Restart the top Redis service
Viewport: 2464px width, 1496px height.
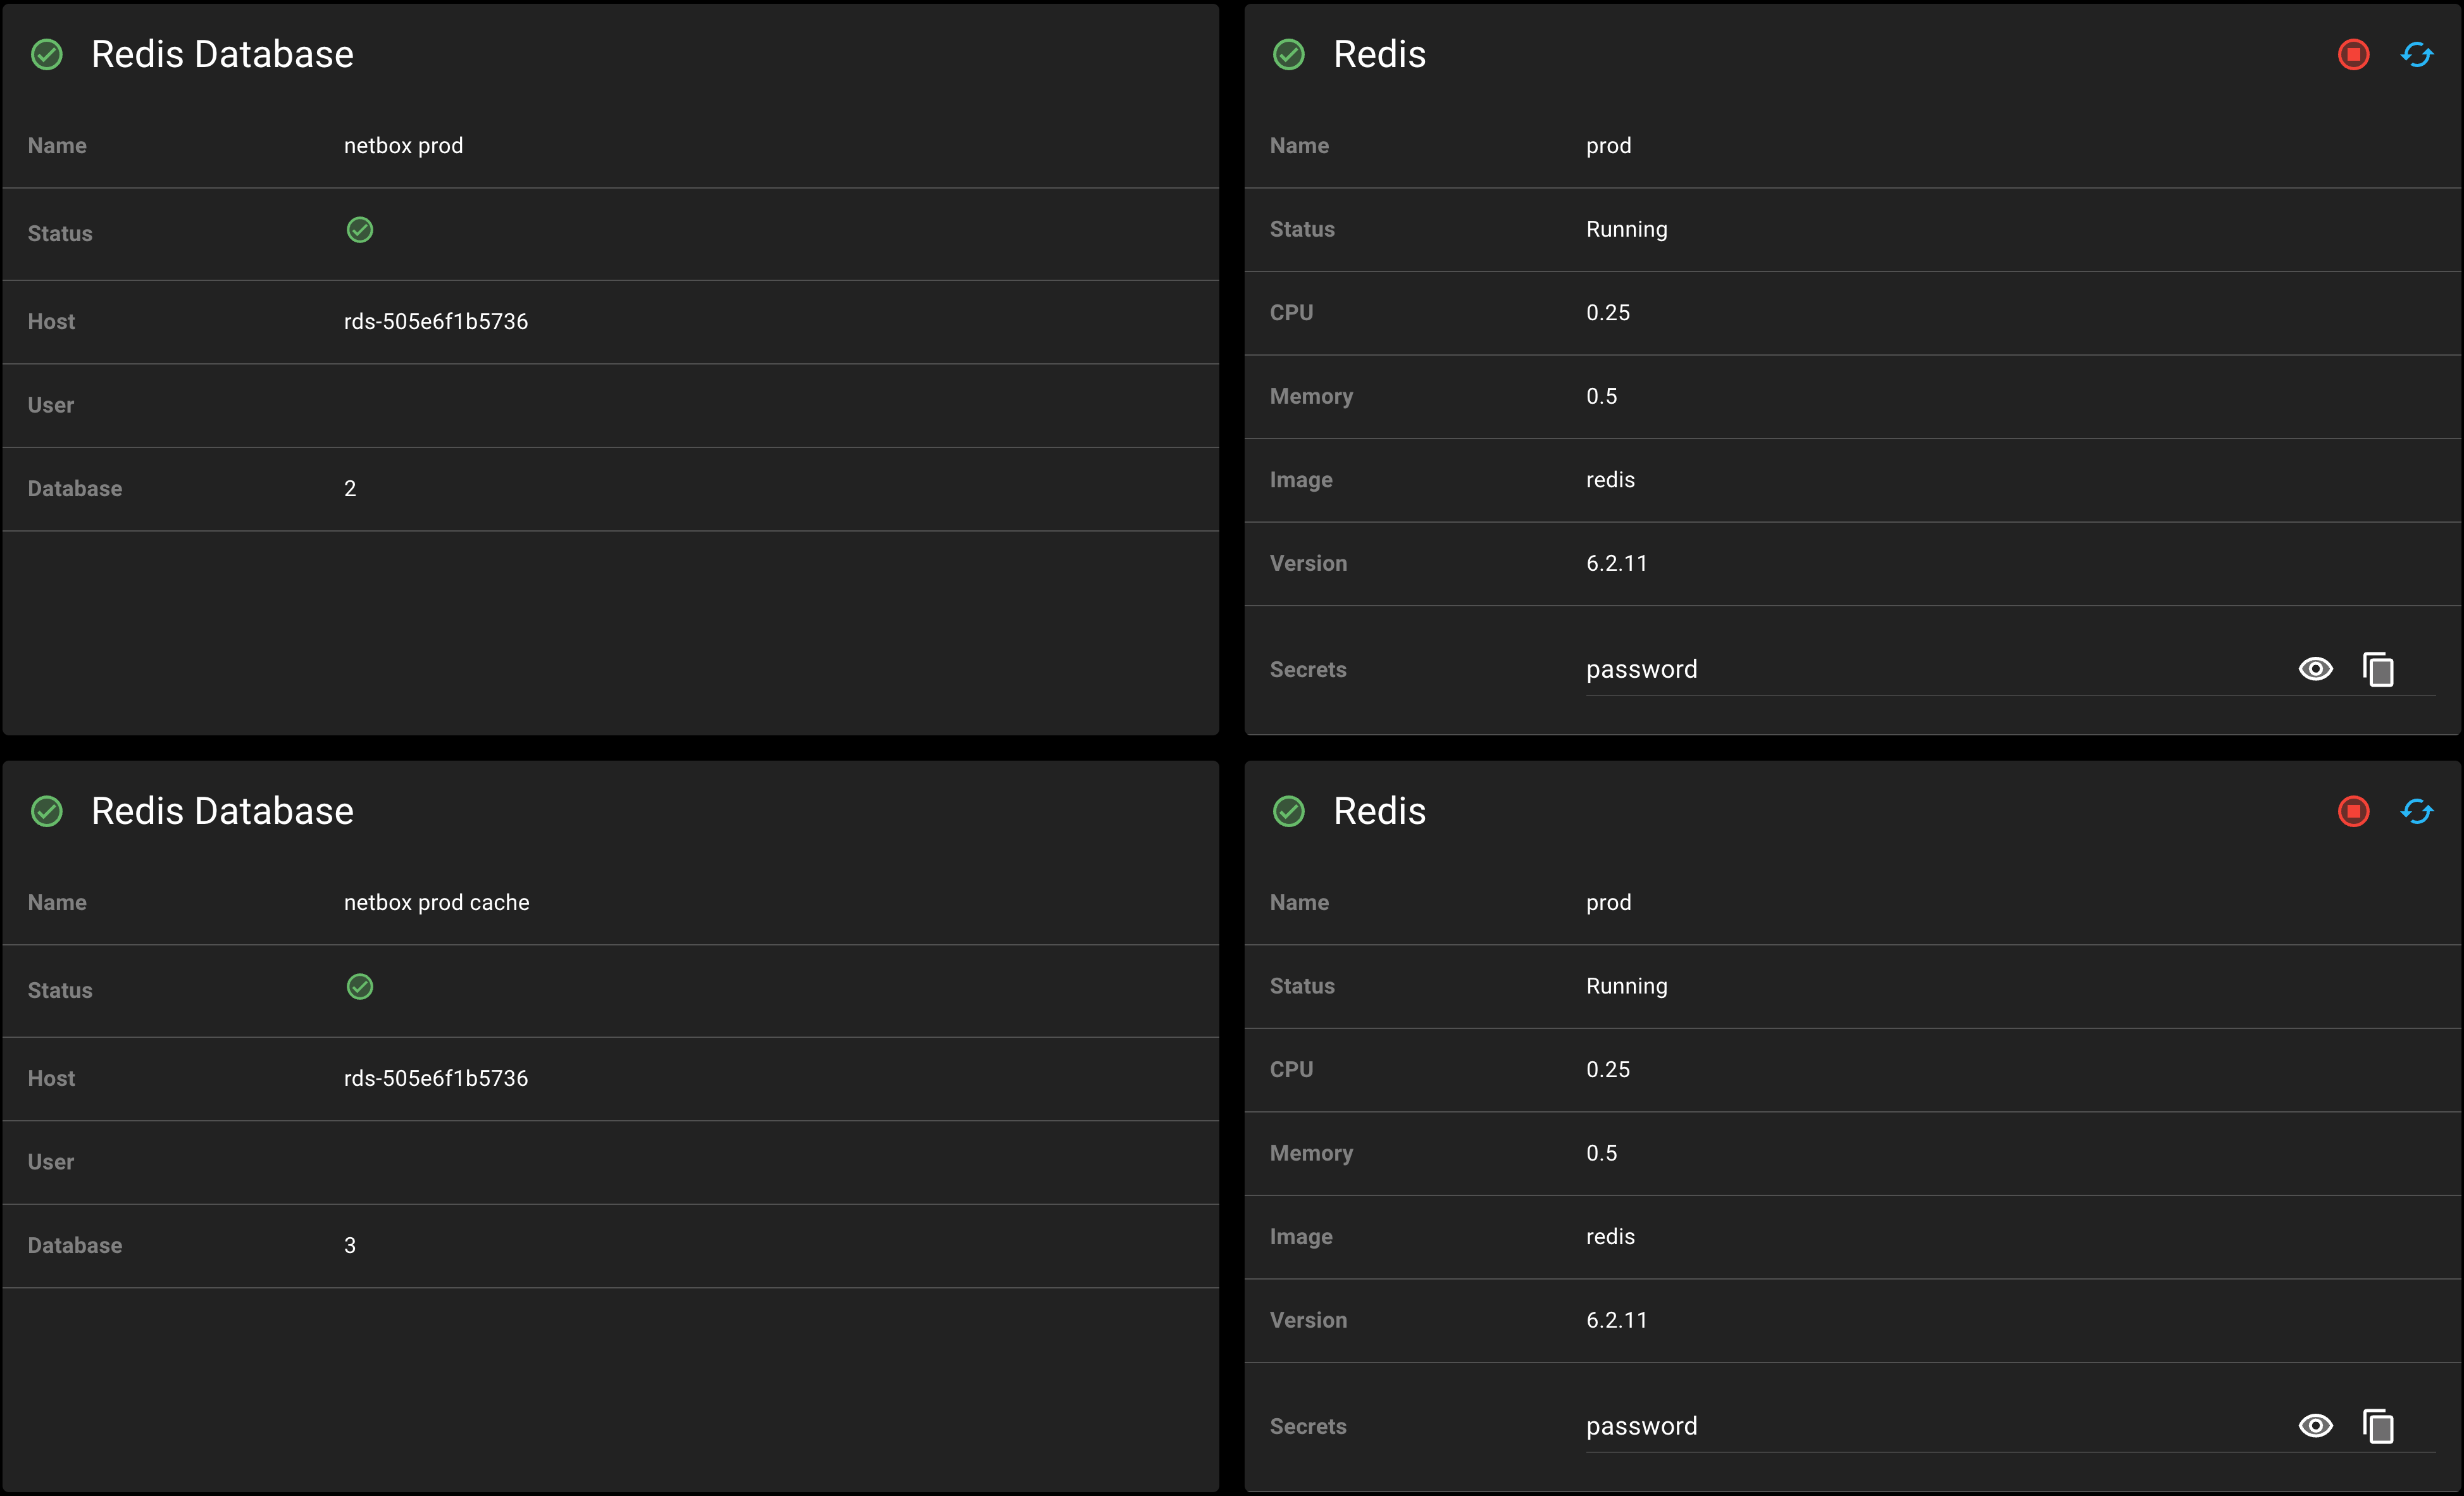pos(2416,54)
